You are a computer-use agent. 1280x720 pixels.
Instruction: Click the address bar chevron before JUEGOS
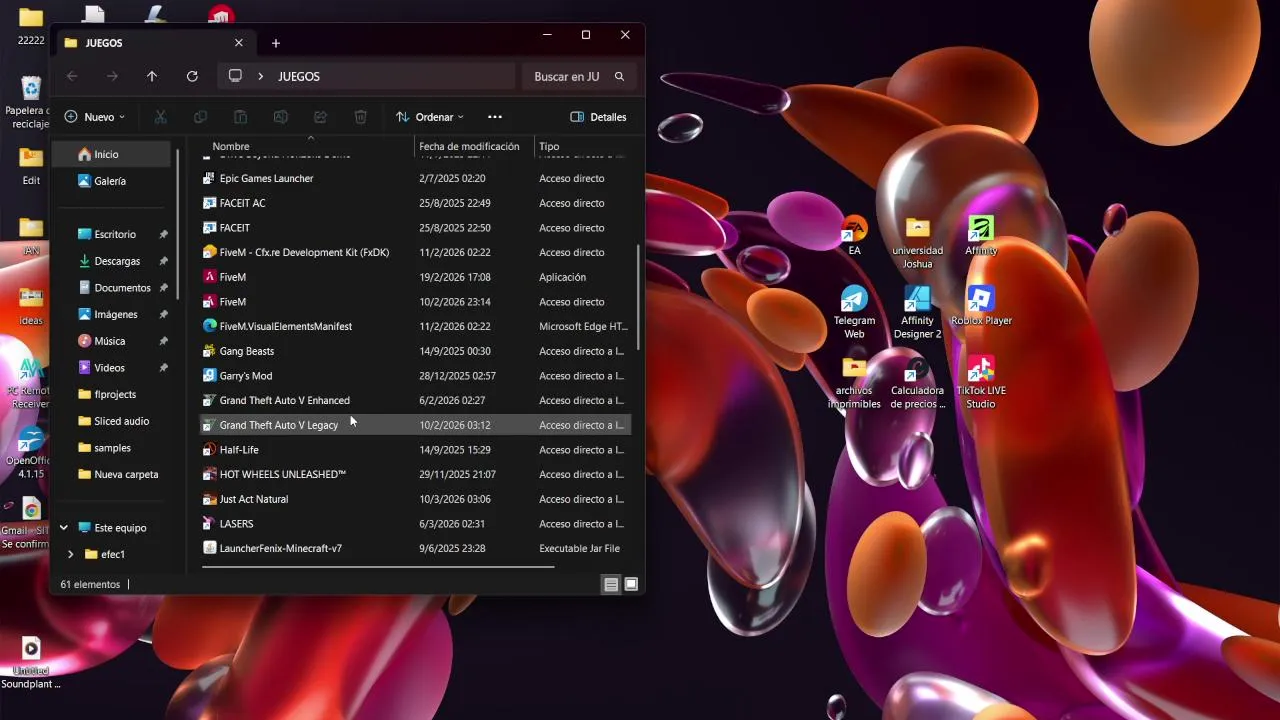click(x=261, y=76)
